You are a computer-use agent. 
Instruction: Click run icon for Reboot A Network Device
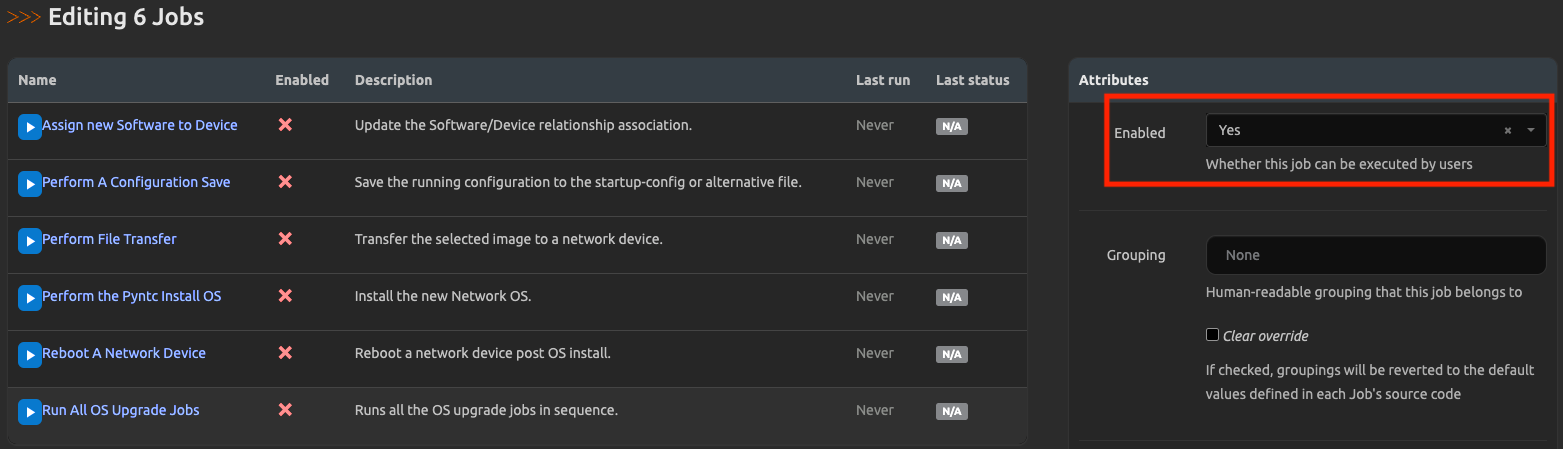tap(29, 354)
